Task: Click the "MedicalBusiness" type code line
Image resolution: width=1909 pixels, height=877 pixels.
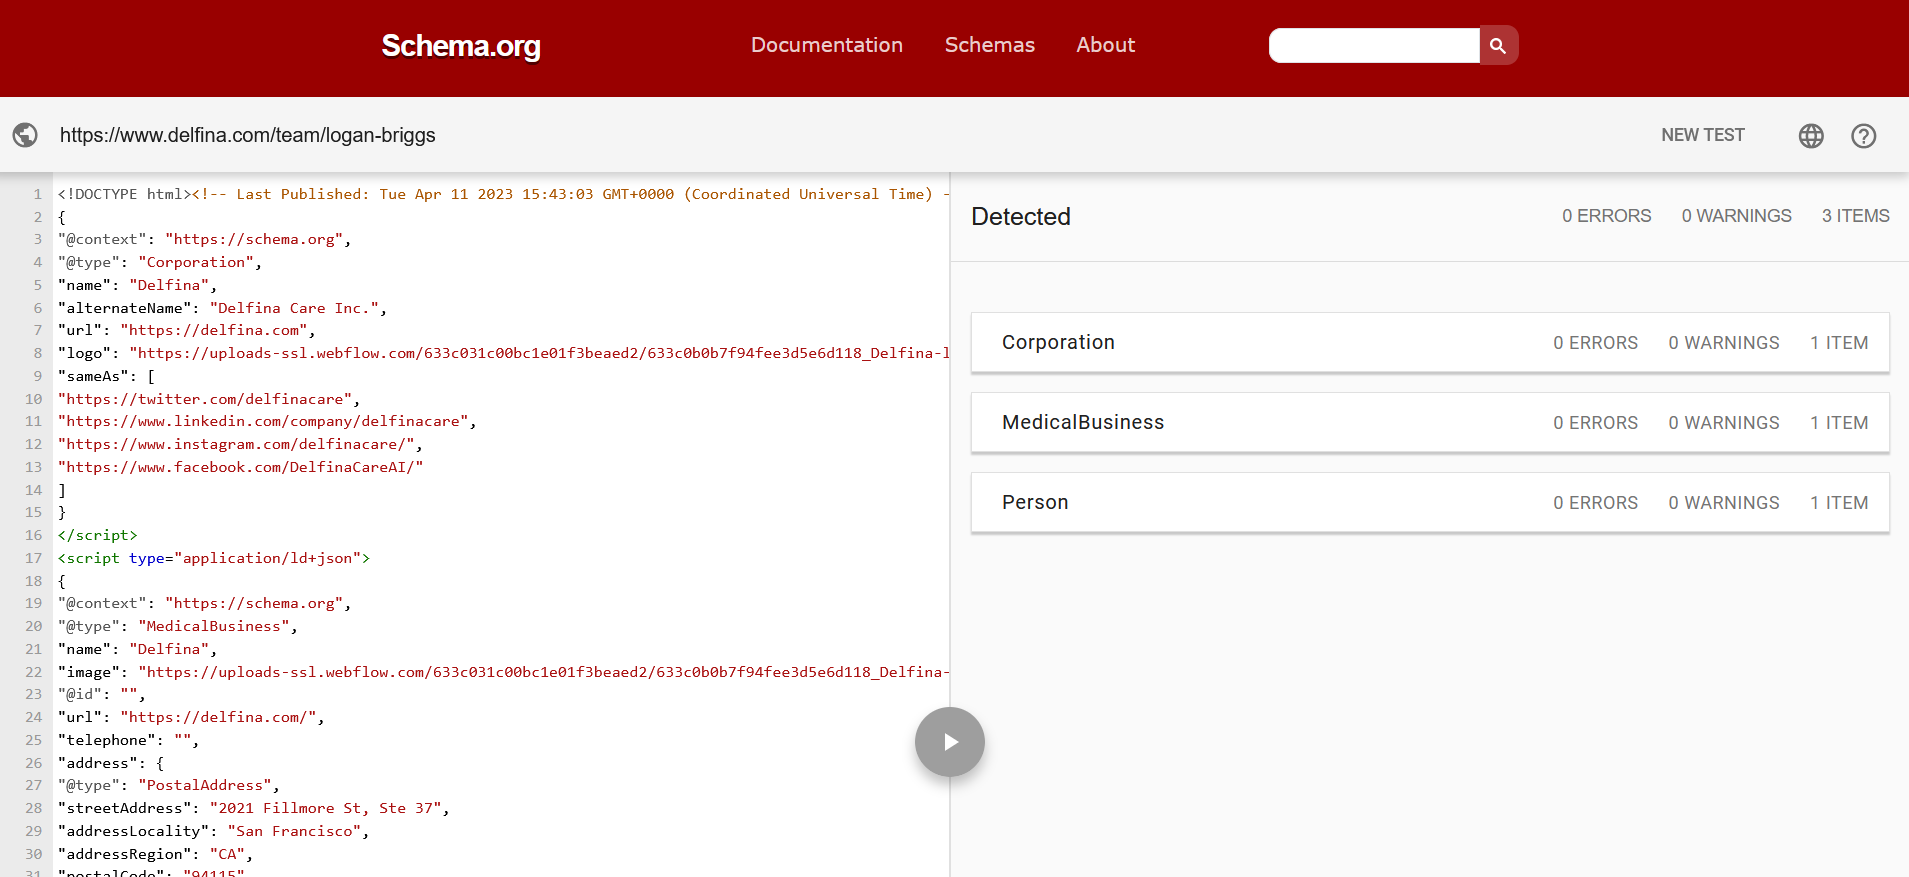Action: point(178,626)
